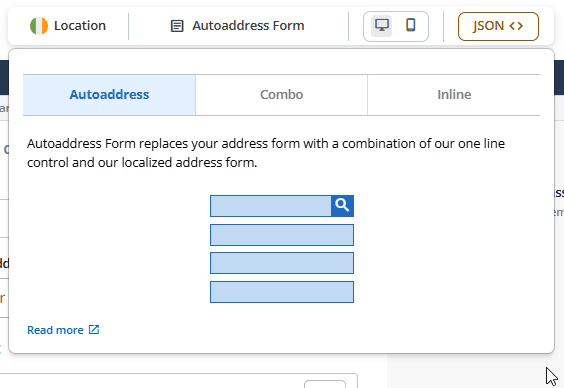Viewport: 564px width, 388px height.
Task: Open the Location selector
Action: click(68, 26)
